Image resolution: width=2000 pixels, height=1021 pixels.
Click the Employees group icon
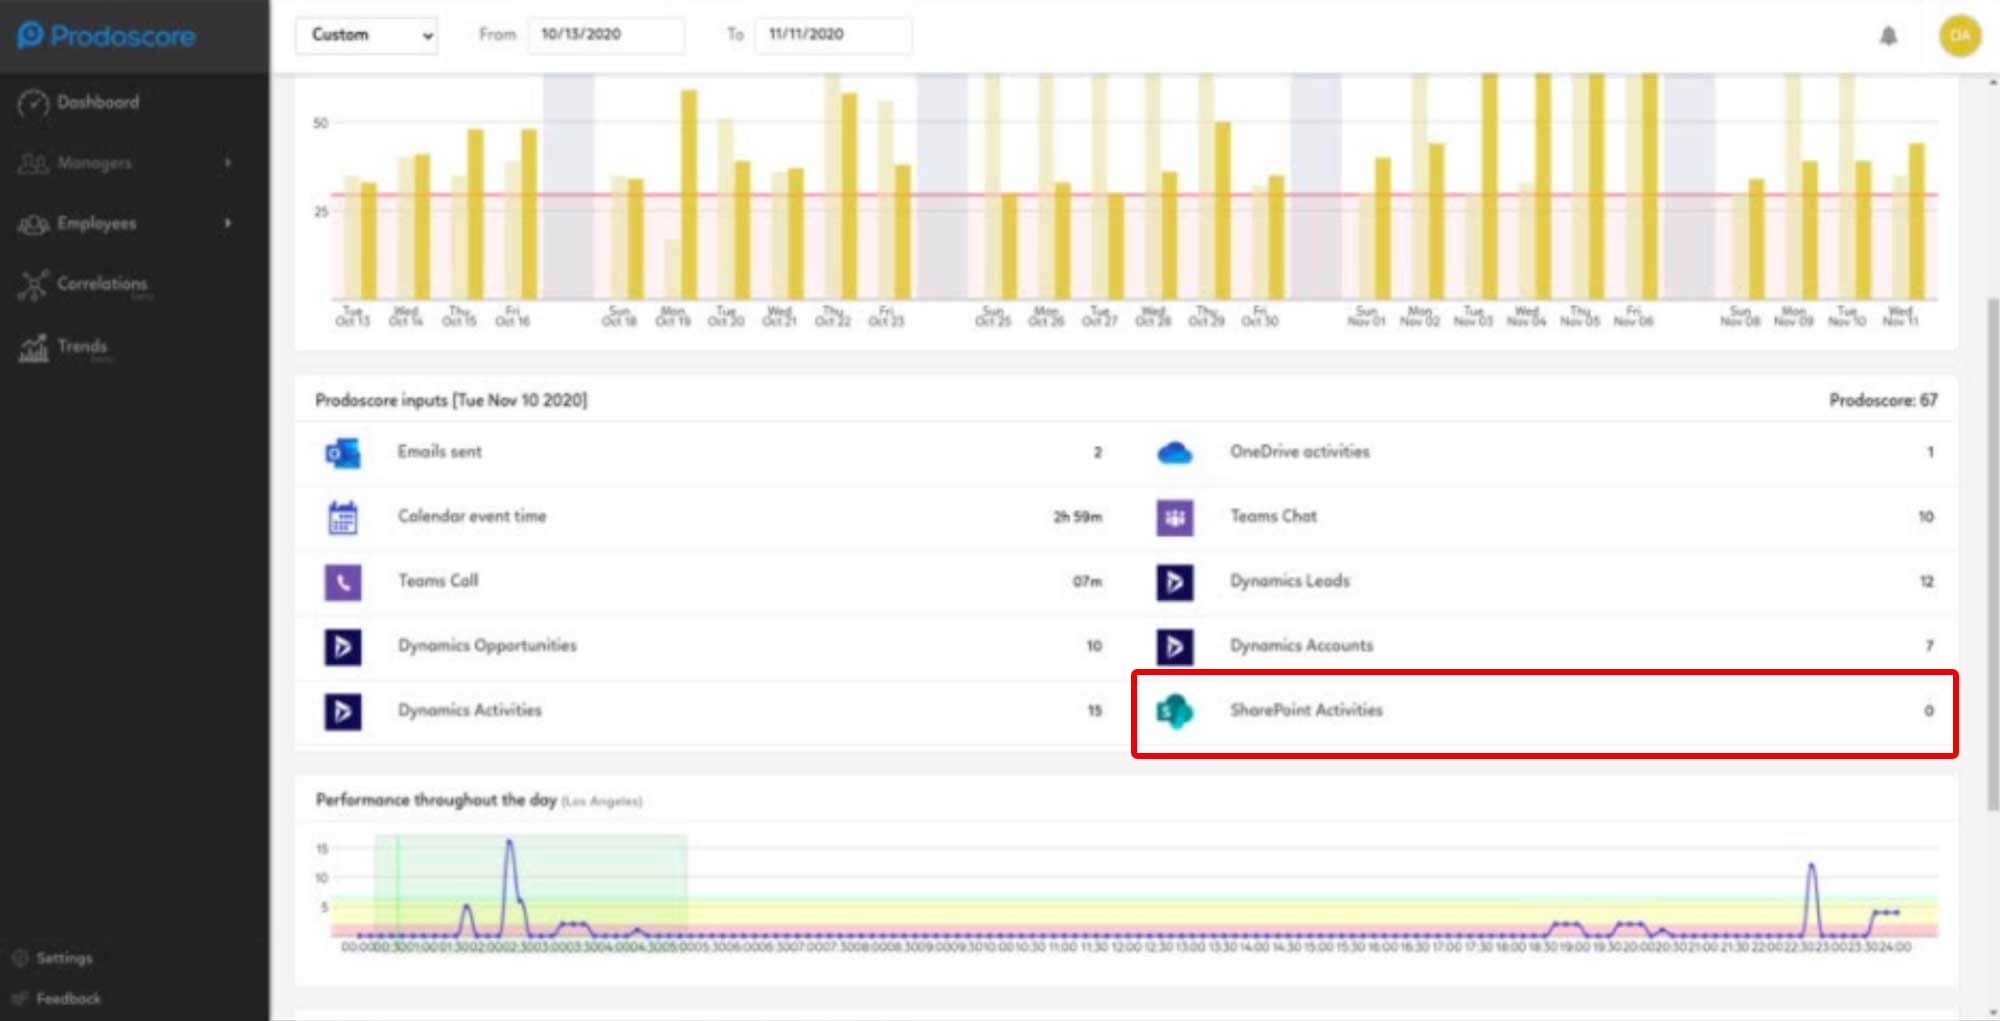33,224
